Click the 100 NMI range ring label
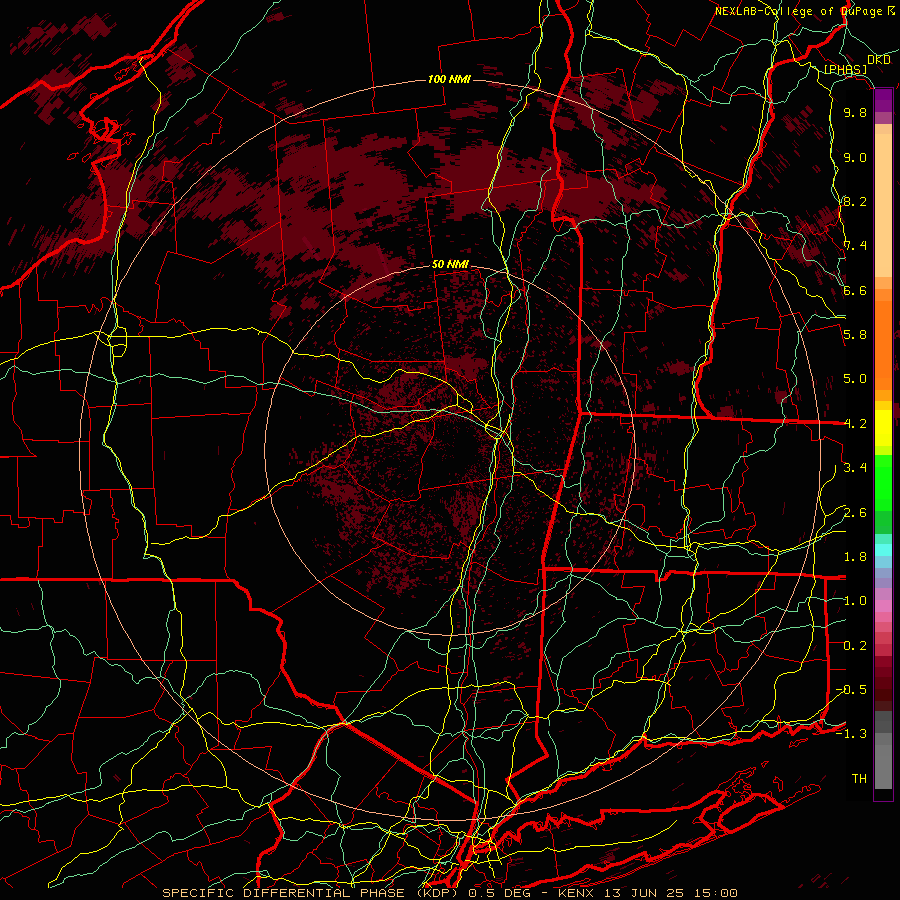Image resolution: width=900 pixels, height=900 pixels. (449, 79)
